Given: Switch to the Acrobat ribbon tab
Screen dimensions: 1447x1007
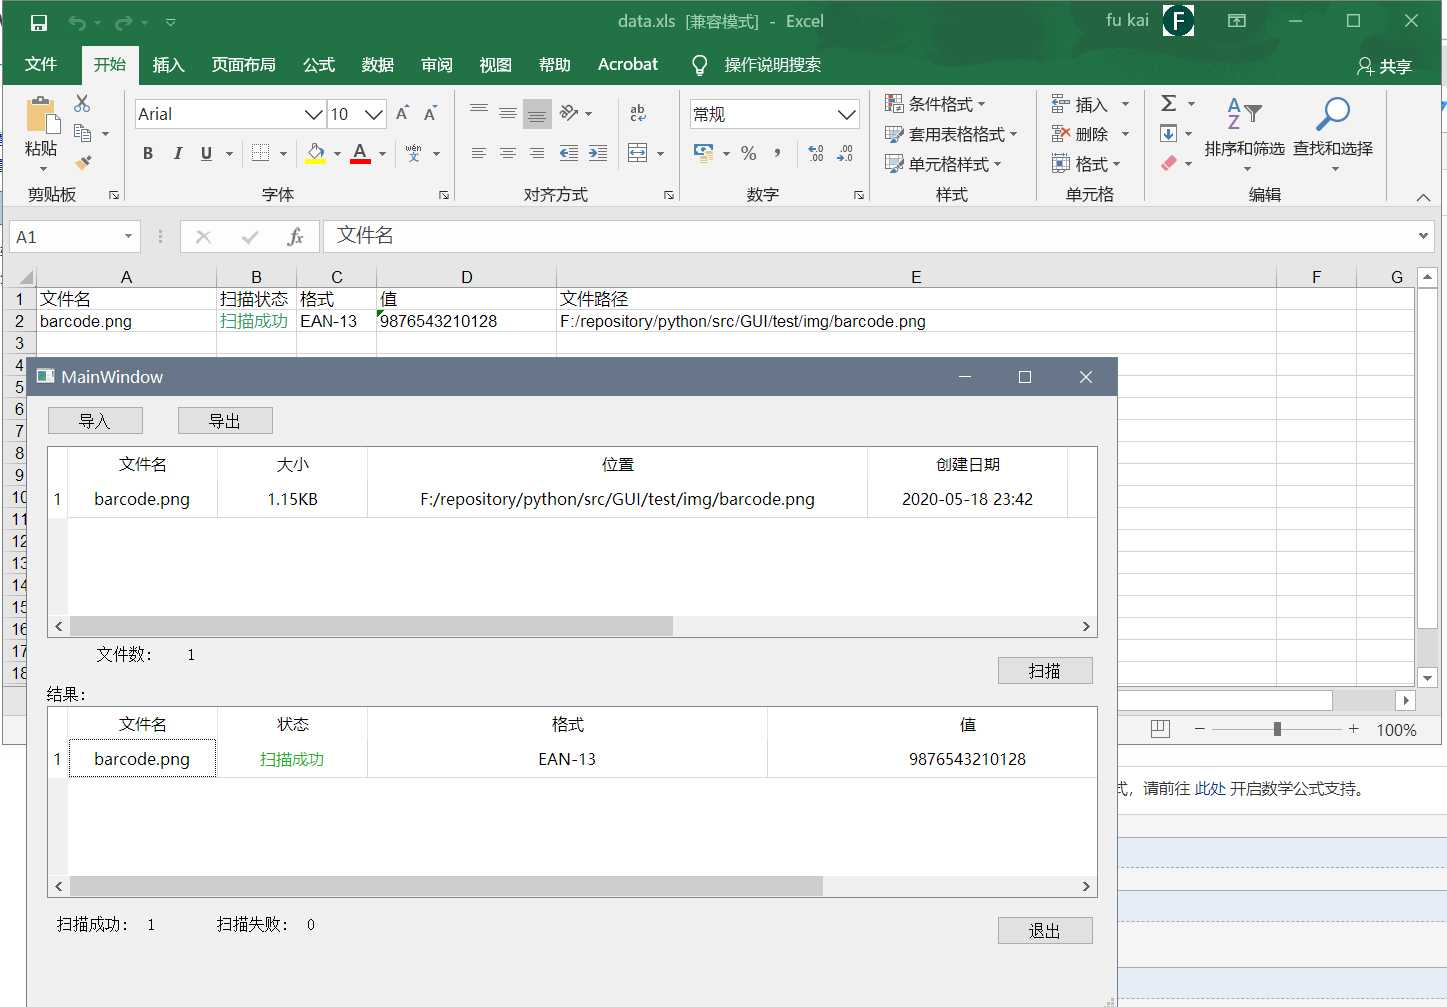Looking at the screenshot, I should tap(628, 64).
